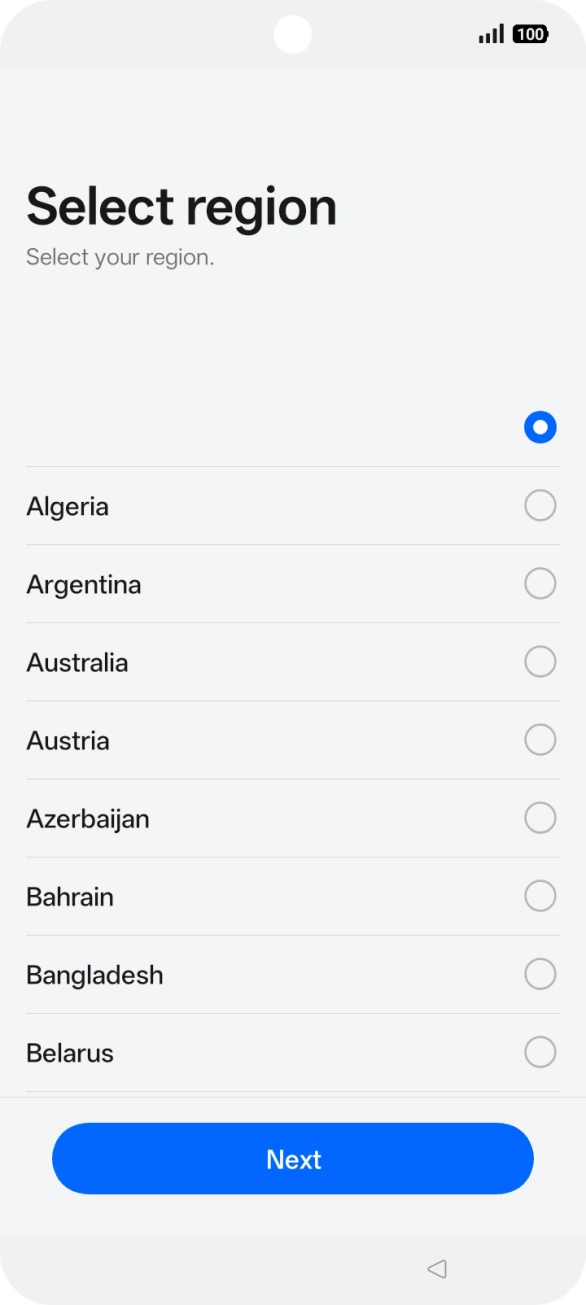The height and width of the screenshot is (1305, 586).
Task: Select the Australia radio button
Action: click(x=540, y=661)
